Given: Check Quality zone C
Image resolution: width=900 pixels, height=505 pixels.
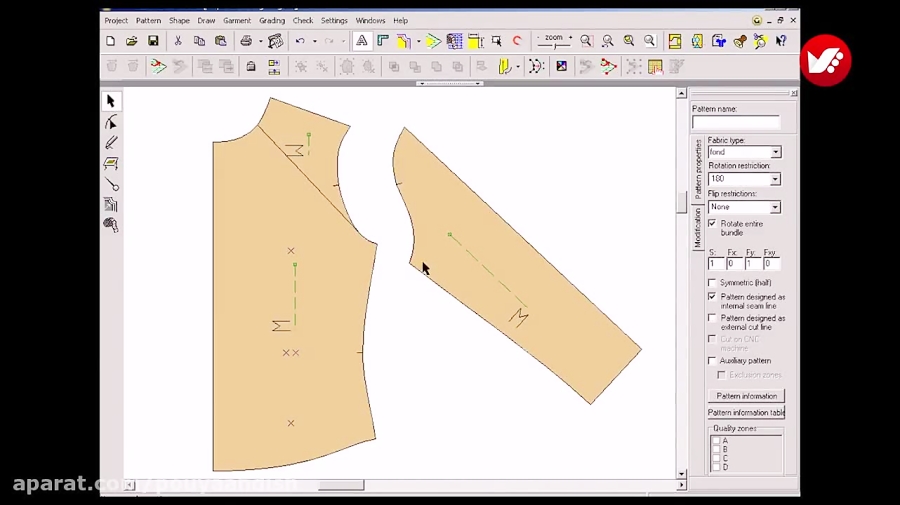Looking at the screenshot, I should click(x=716, y=458).
